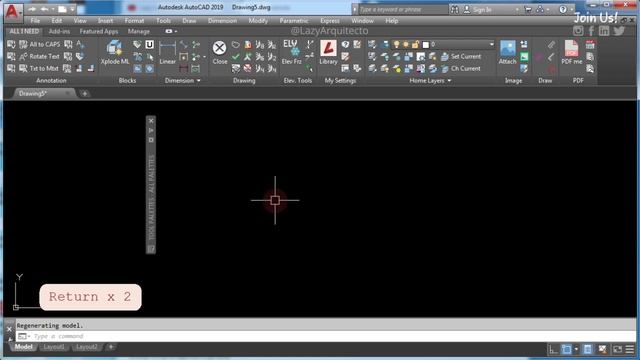Click the green checkmark icon in Drawing panel

[236, 57]
